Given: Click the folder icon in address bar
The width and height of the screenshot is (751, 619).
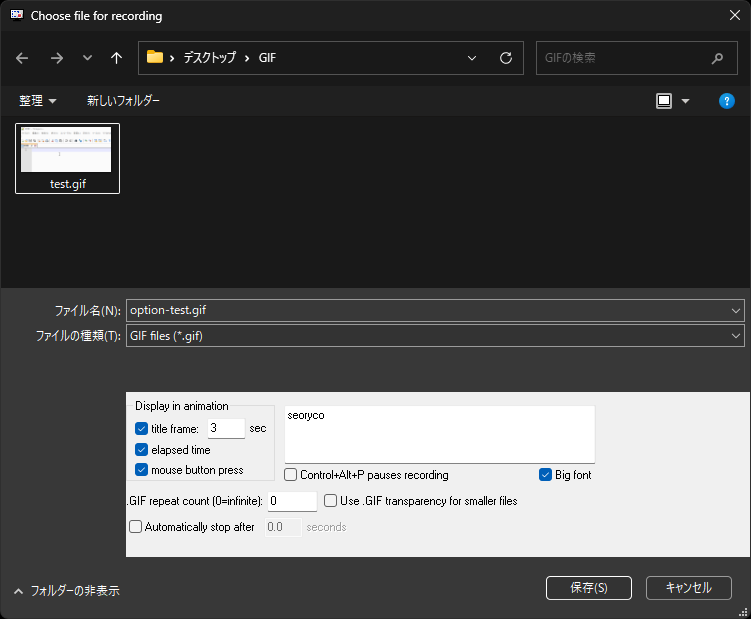Looking at the screenshot, I should click(155, 58).
